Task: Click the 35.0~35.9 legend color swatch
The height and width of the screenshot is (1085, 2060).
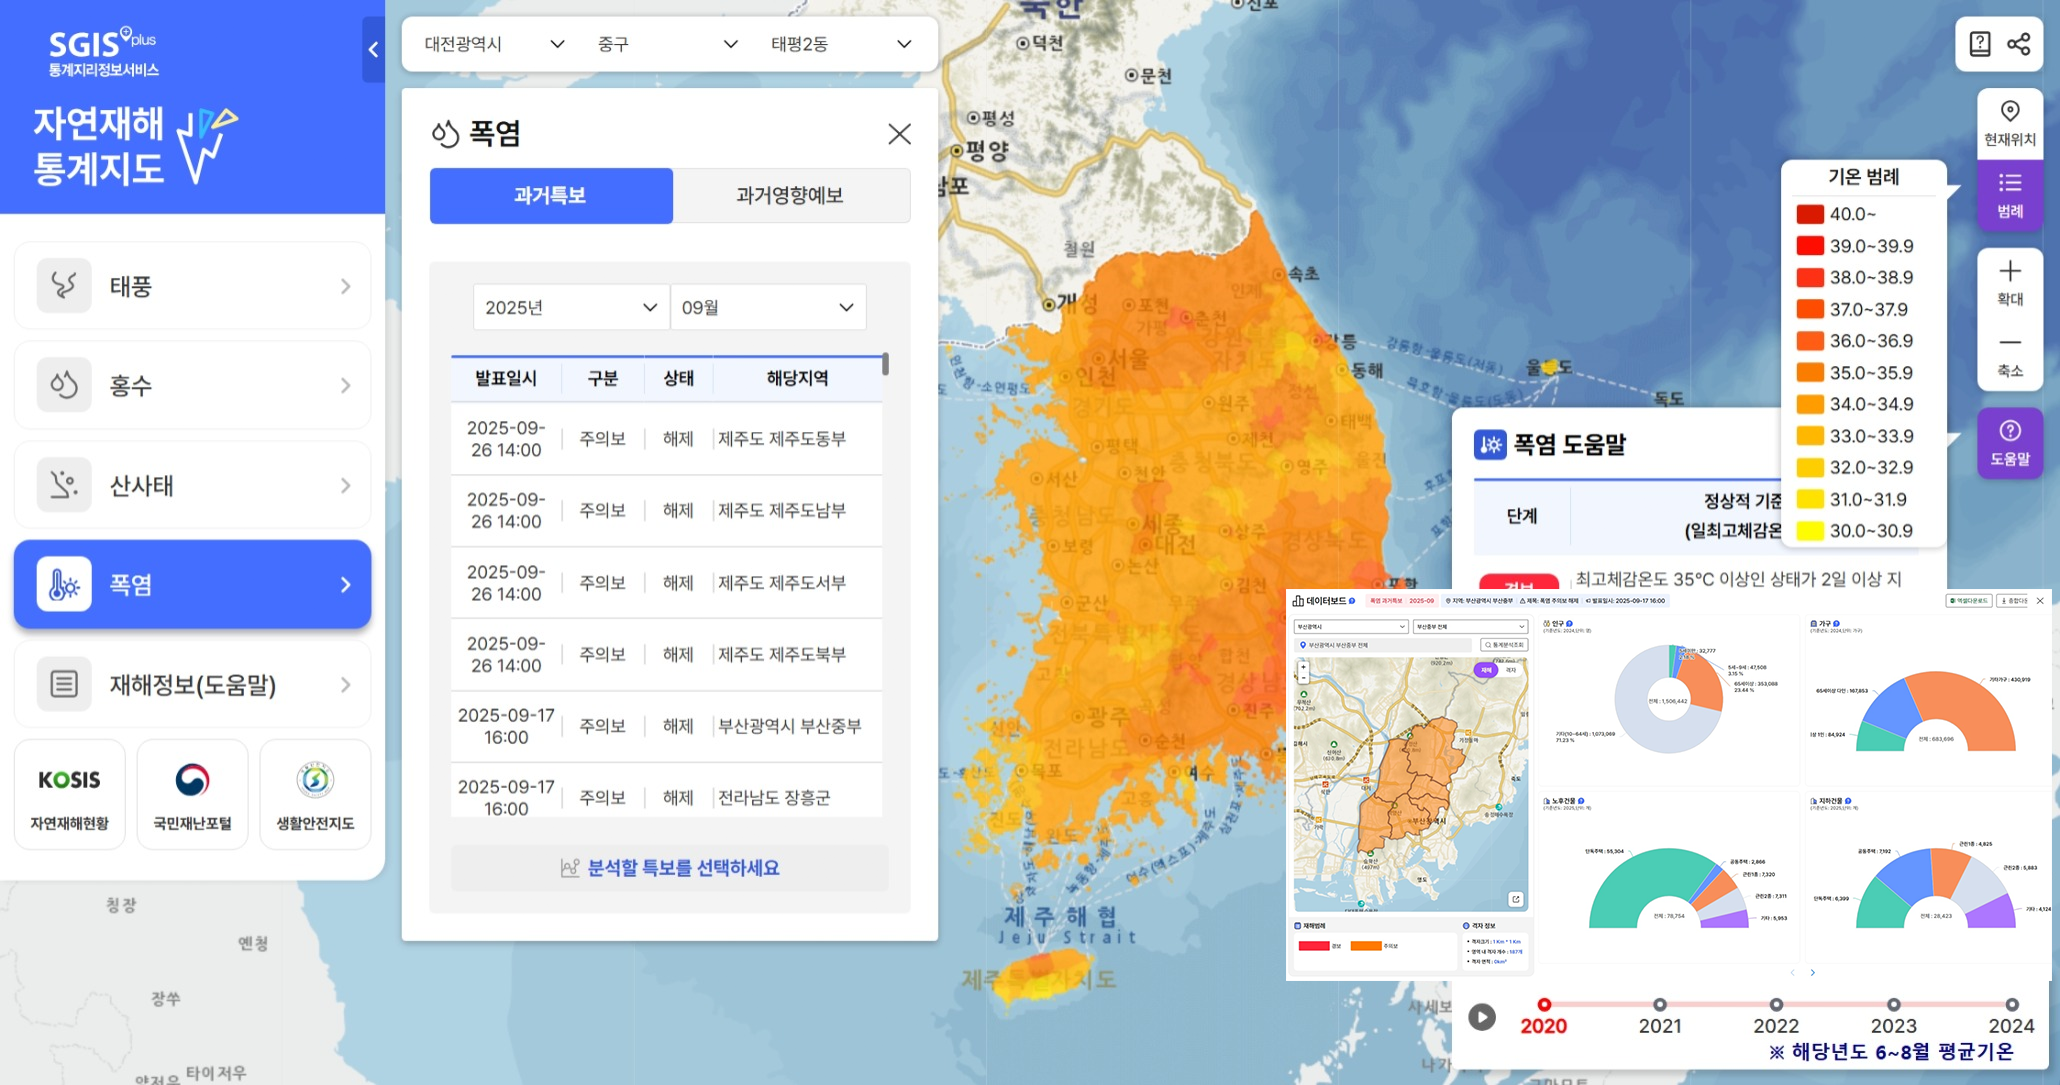Action: point(1810,372)
